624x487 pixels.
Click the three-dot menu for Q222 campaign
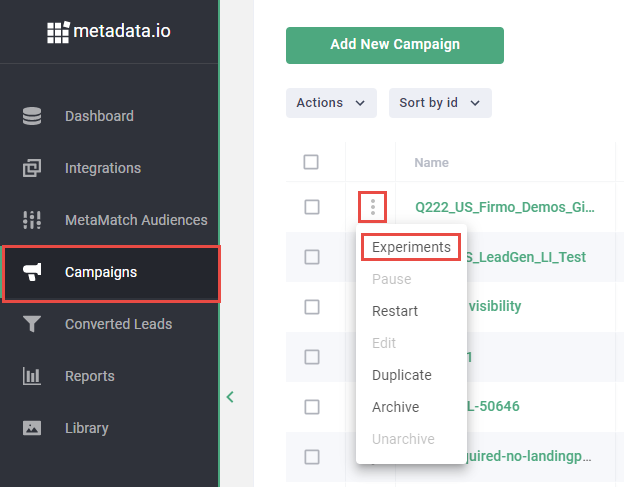(373, 207)
